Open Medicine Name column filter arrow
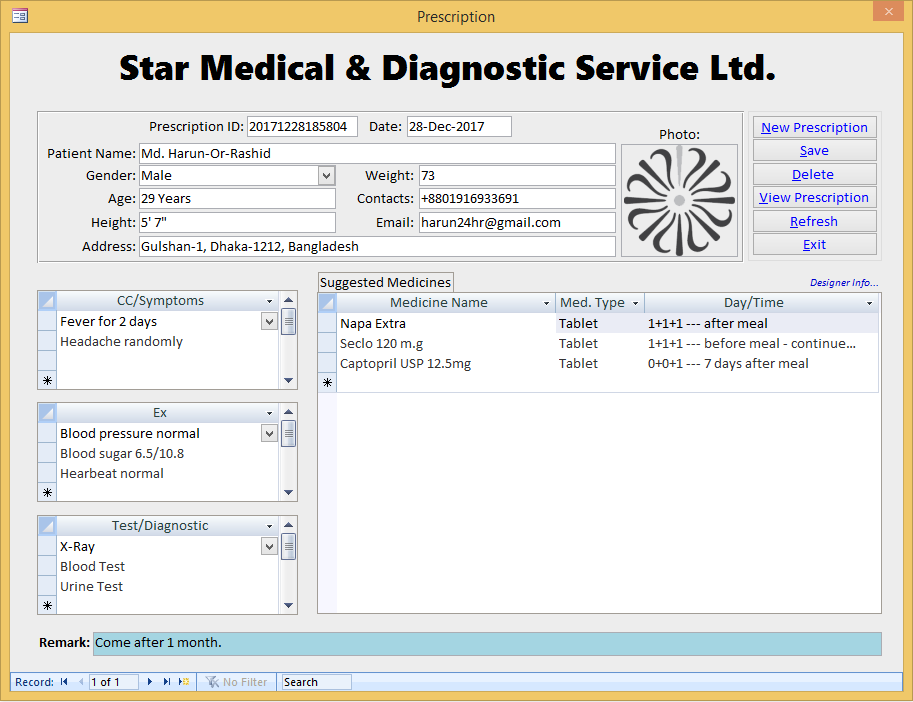 [x=546, y=303]
